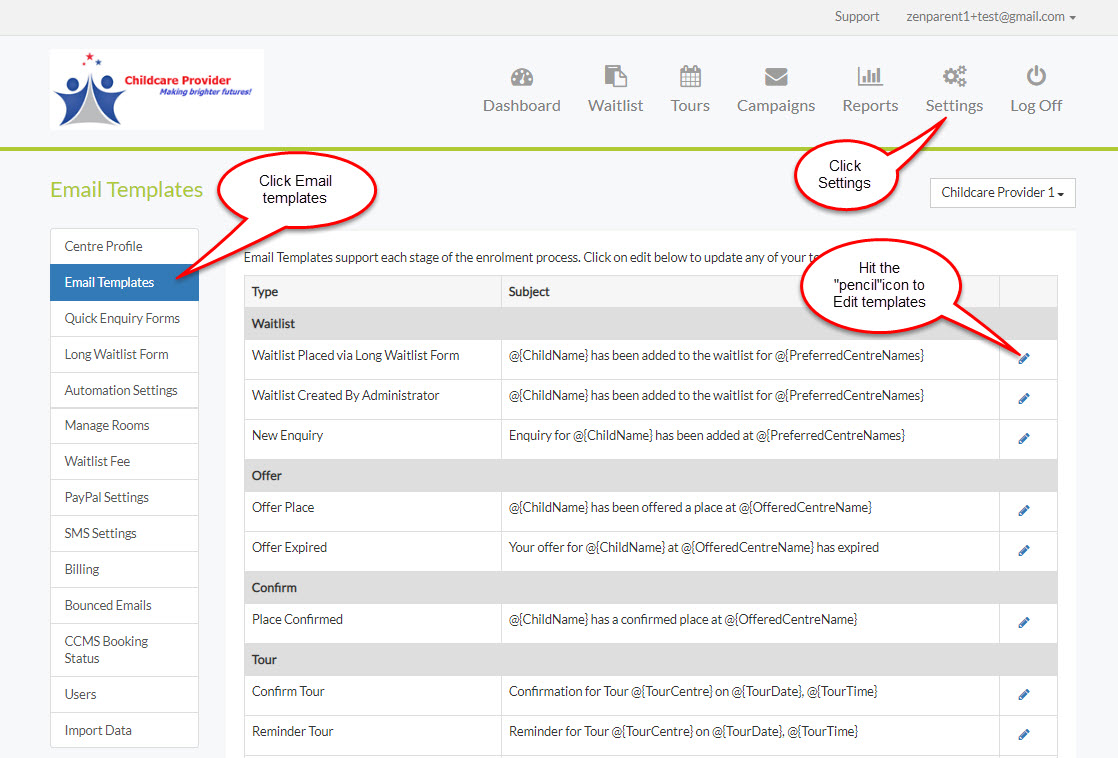Click the Childcare Provider logo
The width and height of the screenshot is (1118, 758).
pos(157,90)
